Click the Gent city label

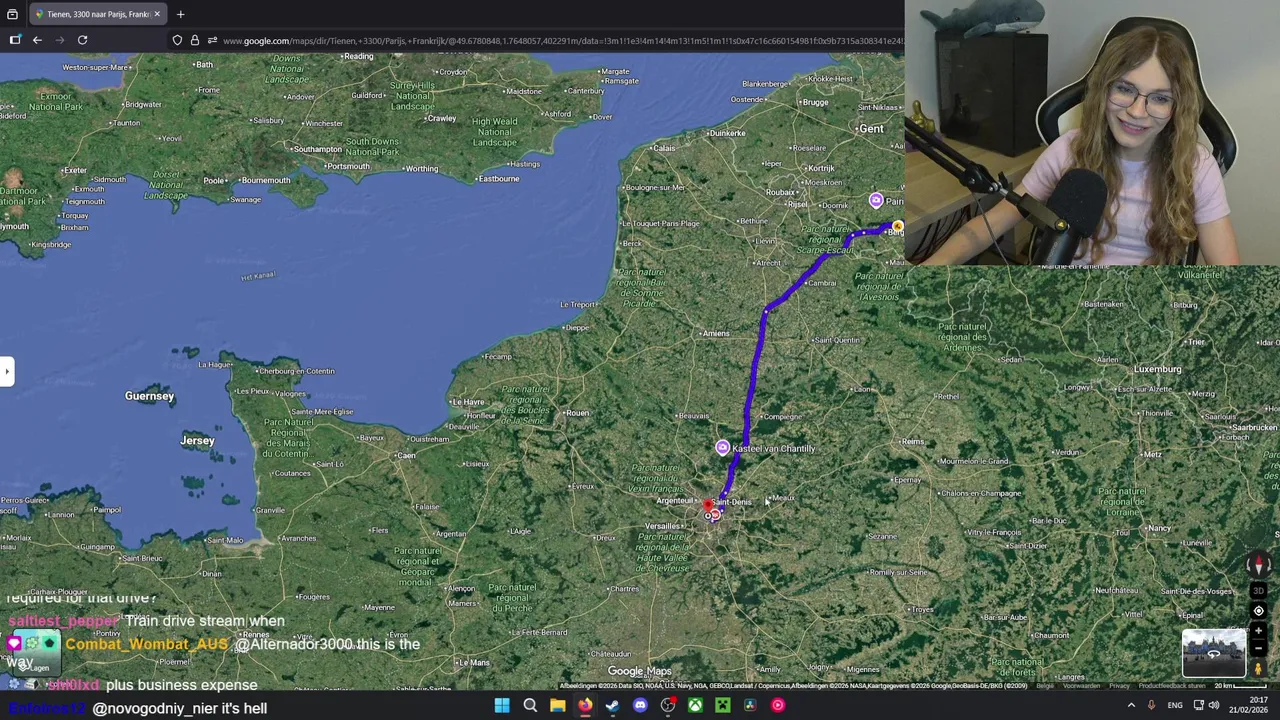pos(871,128)
